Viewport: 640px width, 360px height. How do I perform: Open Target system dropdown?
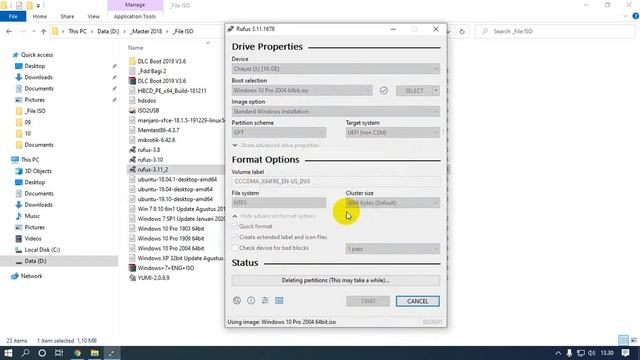pos(393,133)
